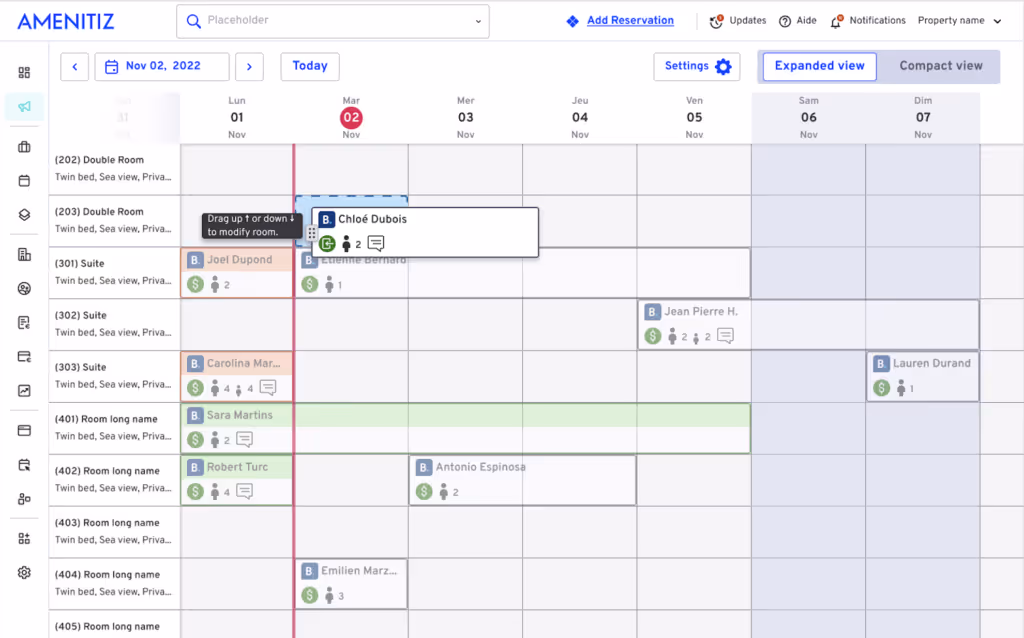1024x638 pixels.
Task: Select the Mar 02 Nov day header
Action: pos(351,118)
